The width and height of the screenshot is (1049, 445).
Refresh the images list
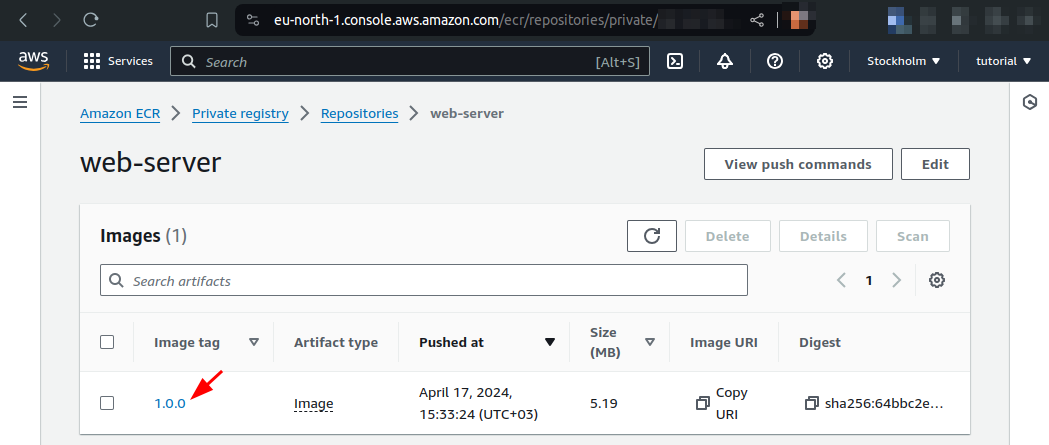coord(652,236)
